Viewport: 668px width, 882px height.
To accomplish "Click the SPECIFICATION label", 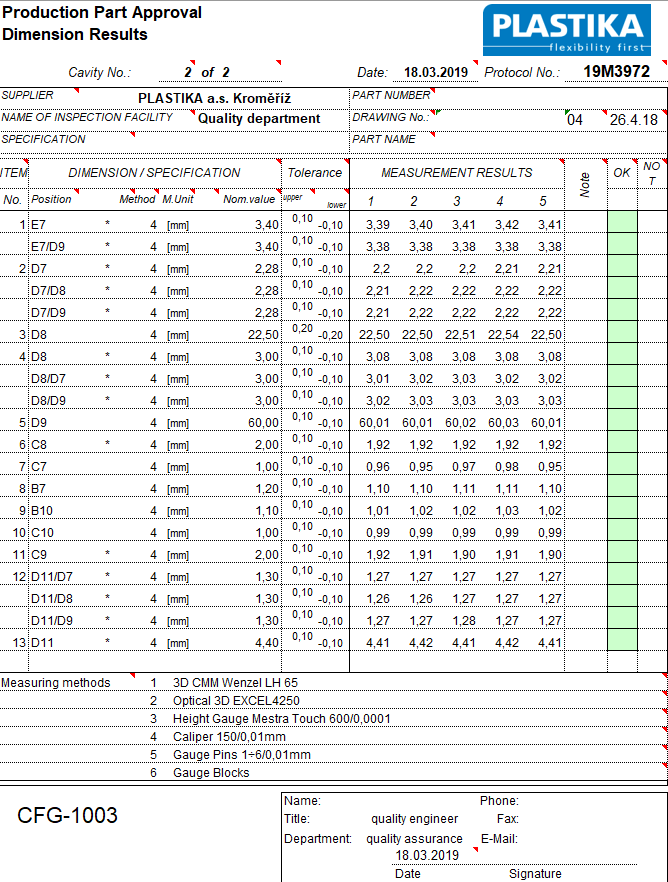I will point(43,139).
